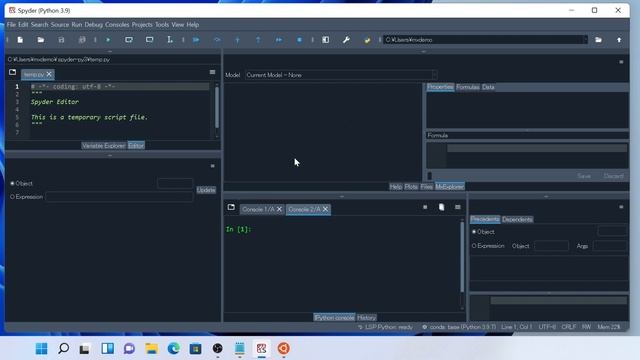
Task: Save all files from the toolbar
Action: (x=82, y=40)
